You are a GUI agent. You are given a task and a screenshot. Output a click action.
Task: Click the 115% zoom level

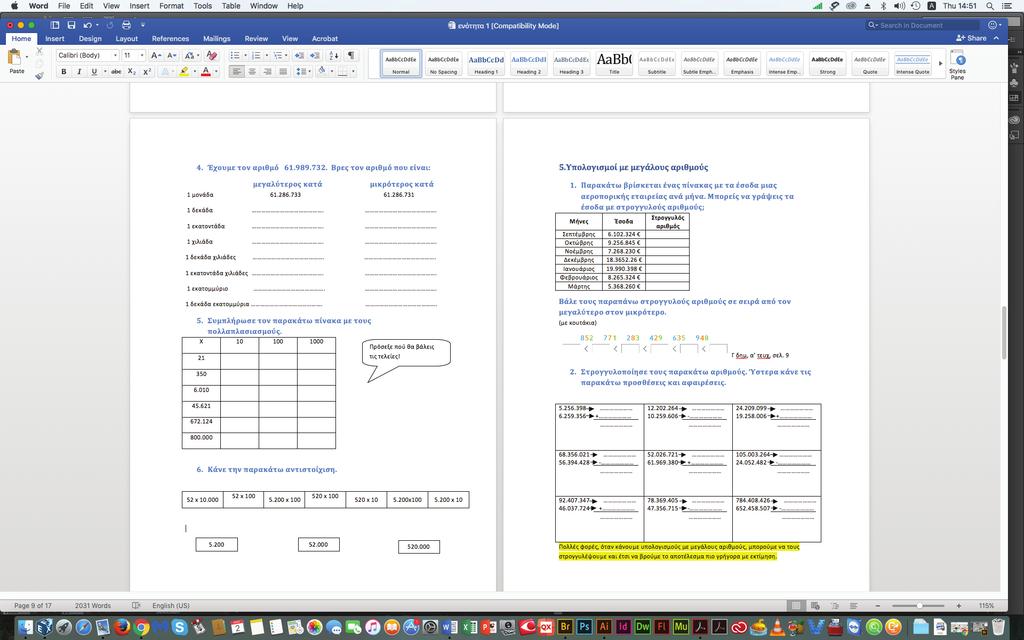click(x=986, y=605)
